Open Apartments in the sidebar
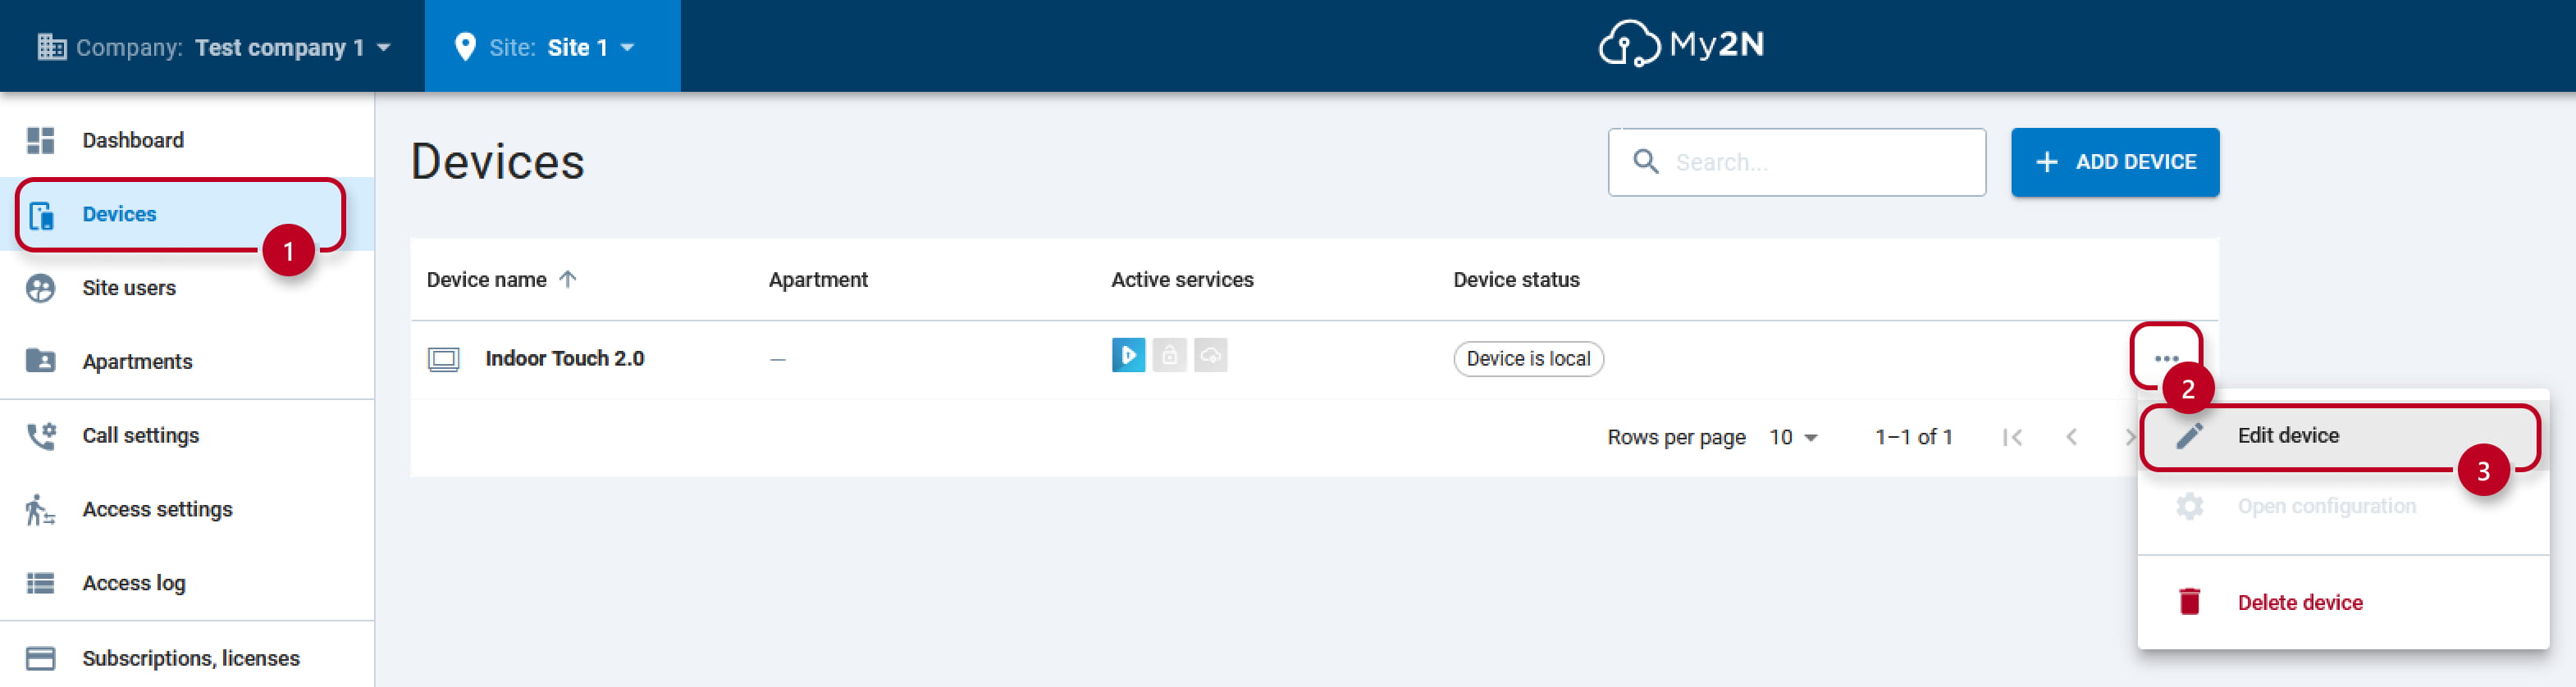 point(187,361)
